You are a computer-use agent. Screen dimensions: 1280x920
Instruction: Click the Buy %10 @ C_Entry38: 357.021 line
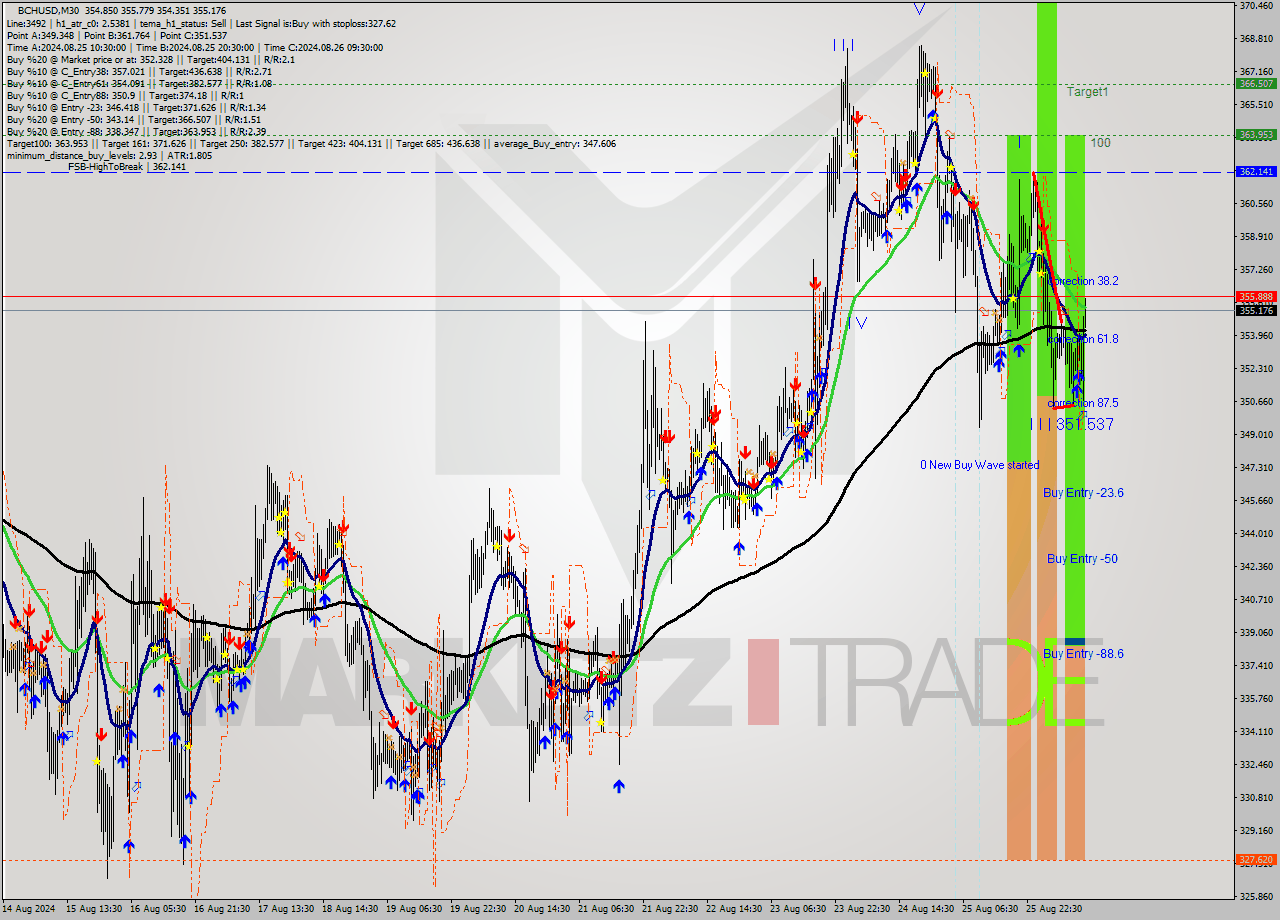point(138,71)
